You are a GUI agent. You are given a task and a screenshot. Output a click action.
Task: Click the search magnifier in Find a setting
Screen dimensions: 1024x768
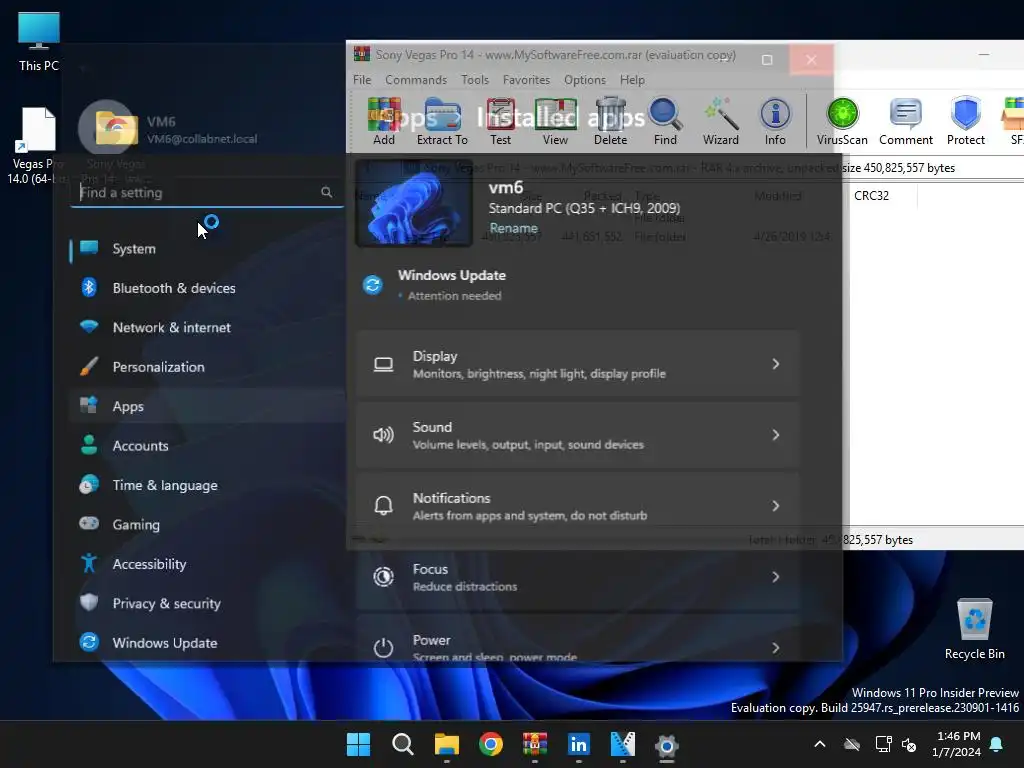click(x=327, y=192)
